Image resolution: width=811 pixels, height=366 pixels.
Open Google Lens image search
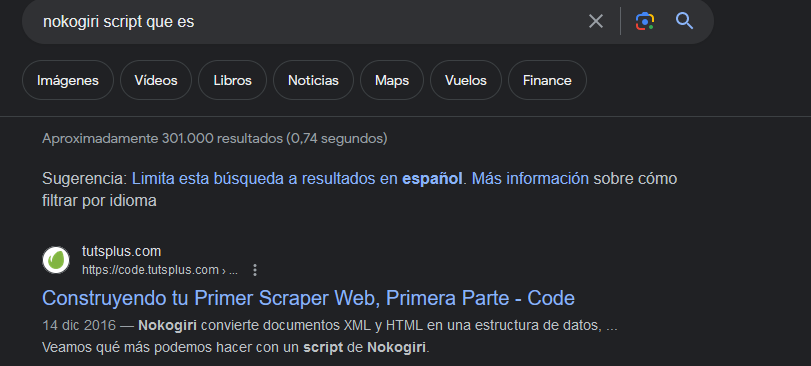coord(644,21)
